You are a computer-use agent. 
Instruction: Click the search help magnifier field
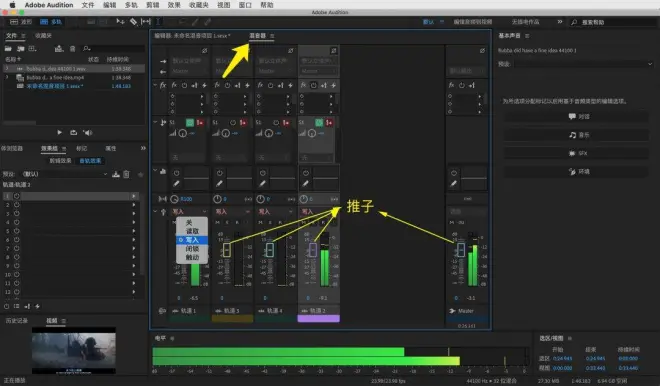point(613,22)
